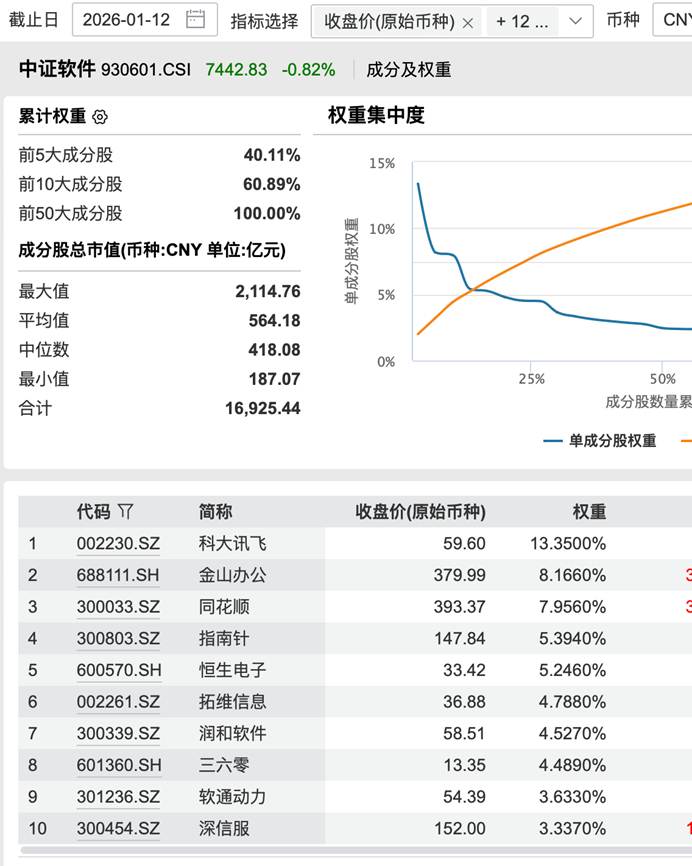Open stock code 300339.SZ link

coord(118,733)
